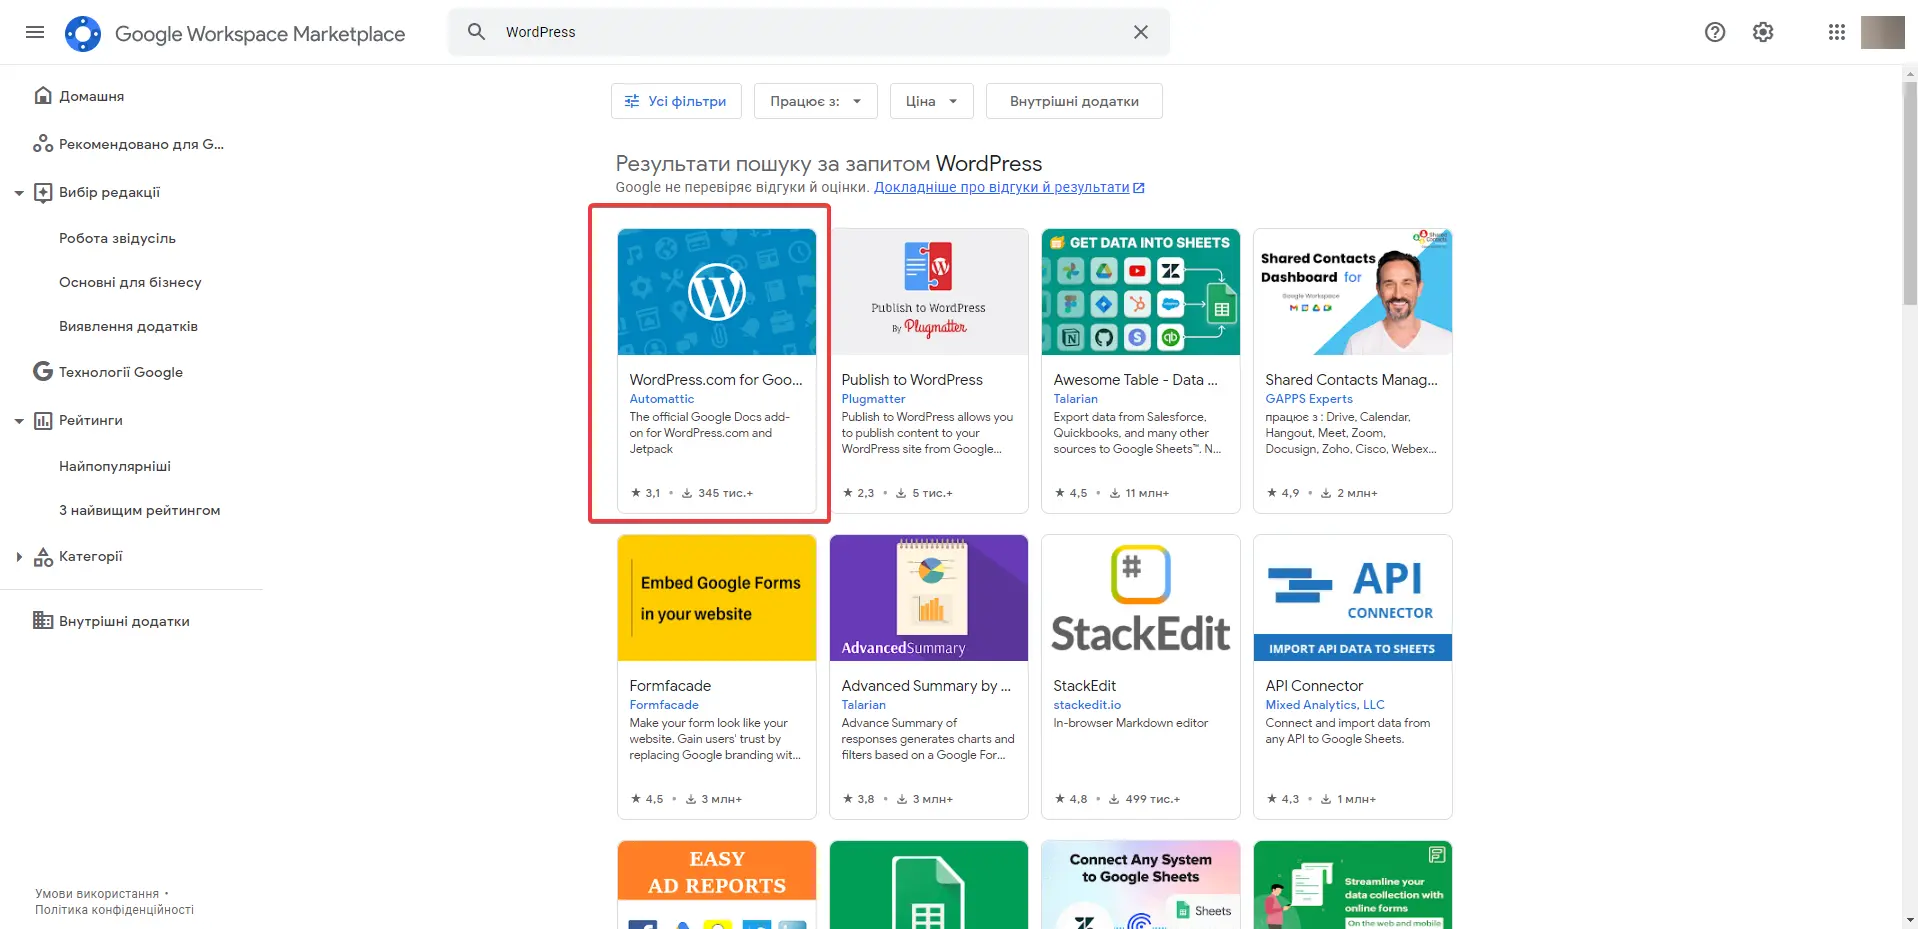
Task: Open the Працює з: dropdown
Action: click(815, 101)
